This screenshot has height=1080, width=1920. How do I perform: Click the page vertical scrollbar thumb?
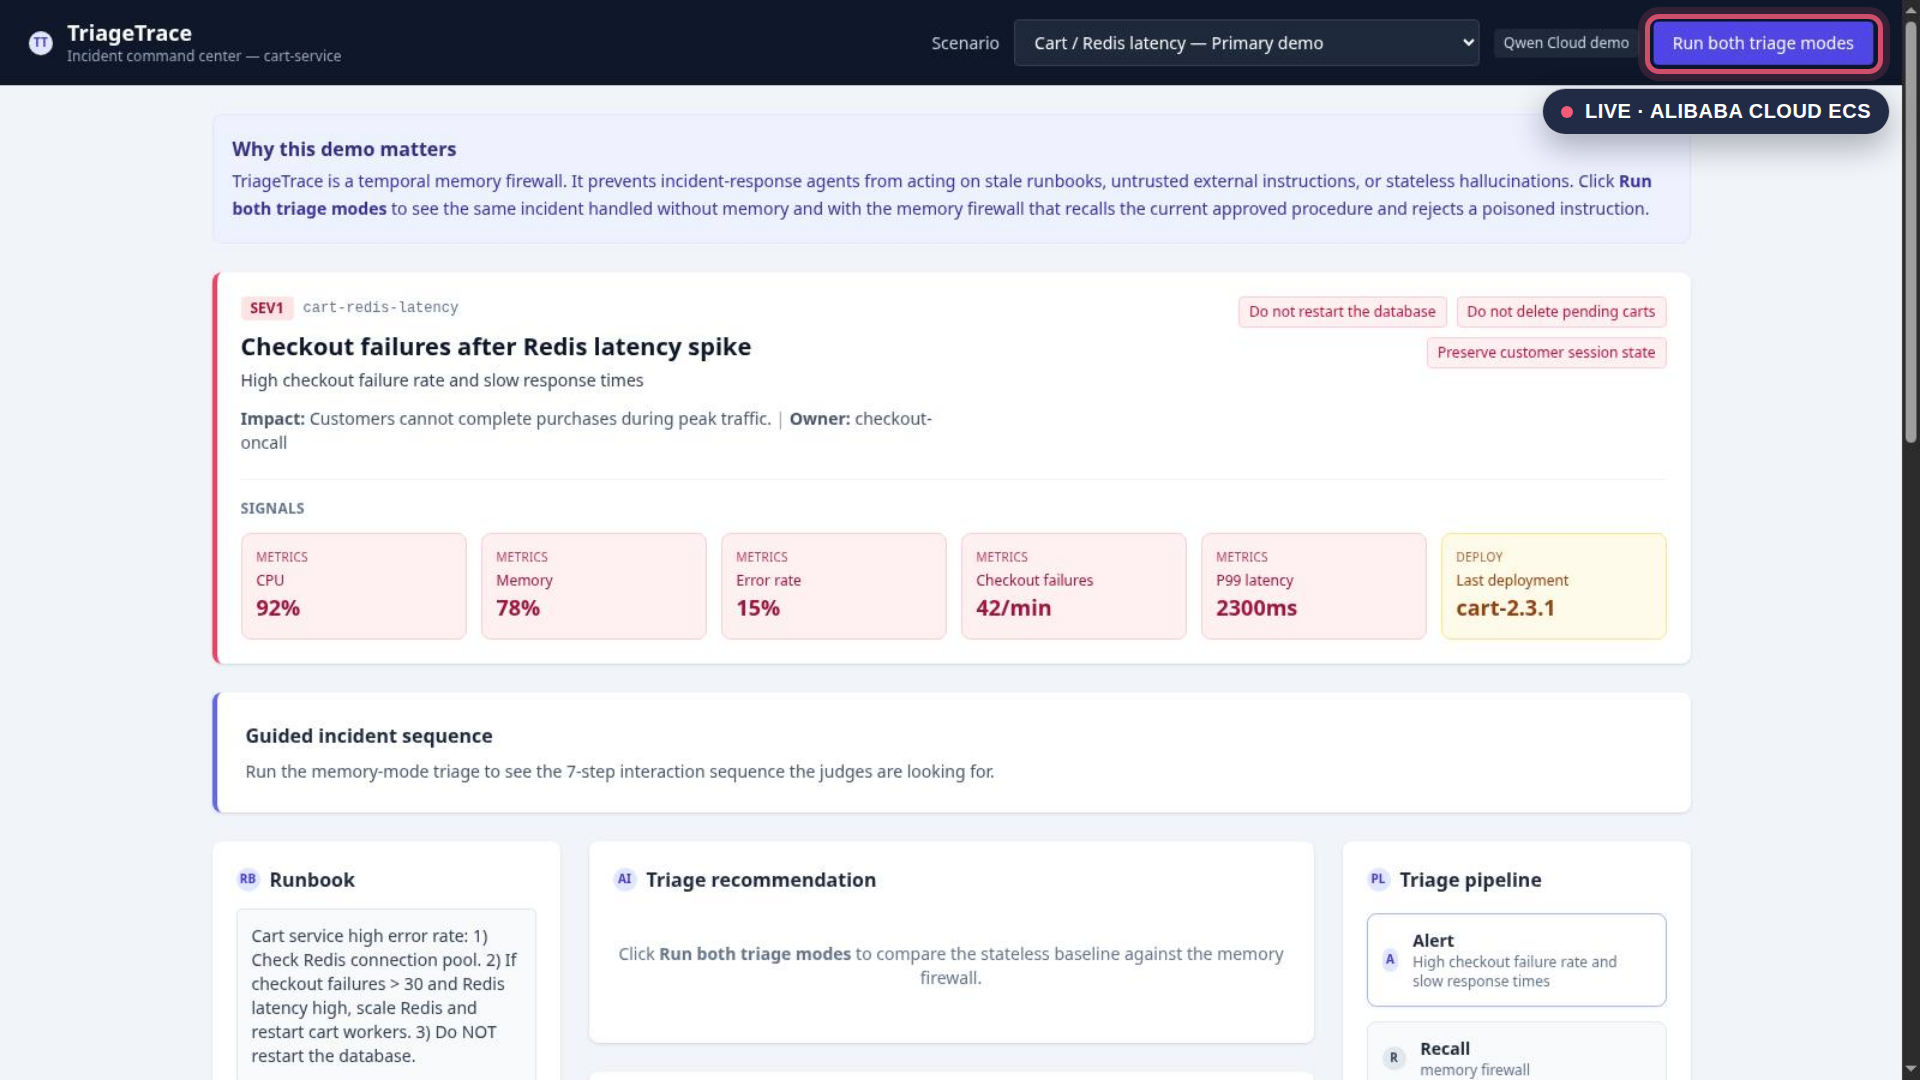click(1910, 232)
